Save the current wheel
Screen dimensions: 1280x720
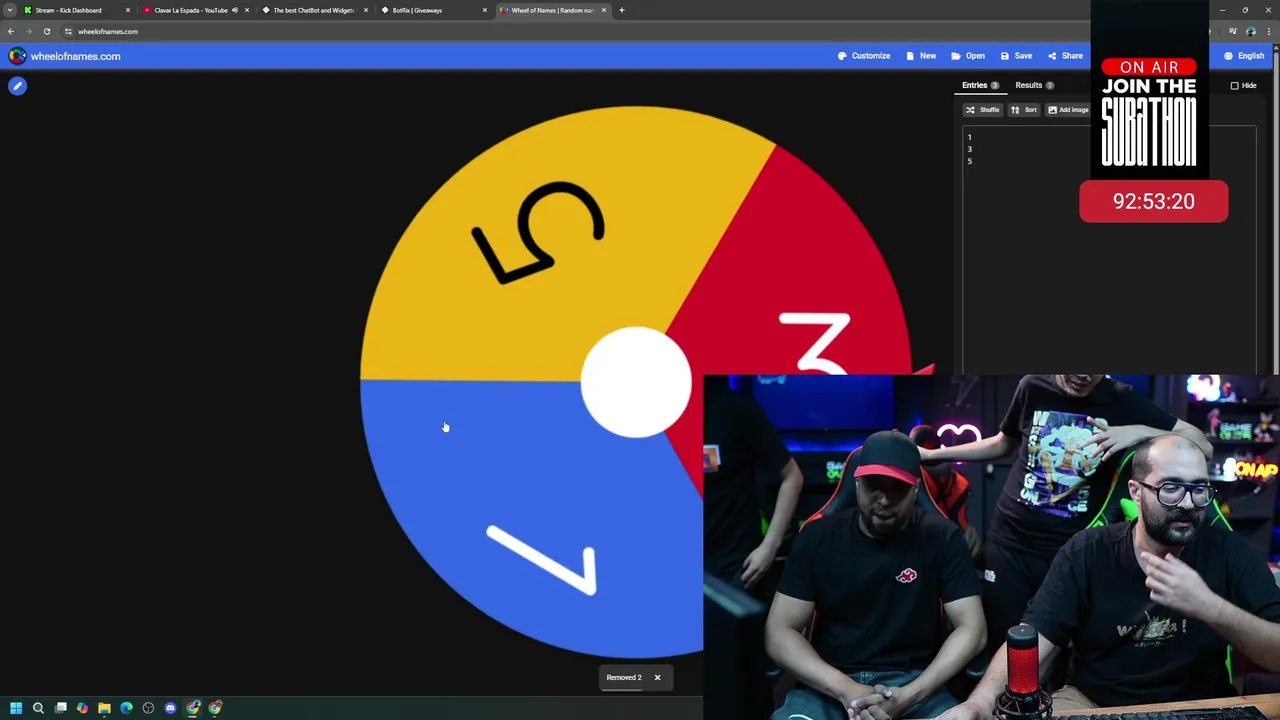click(1016, 56)
